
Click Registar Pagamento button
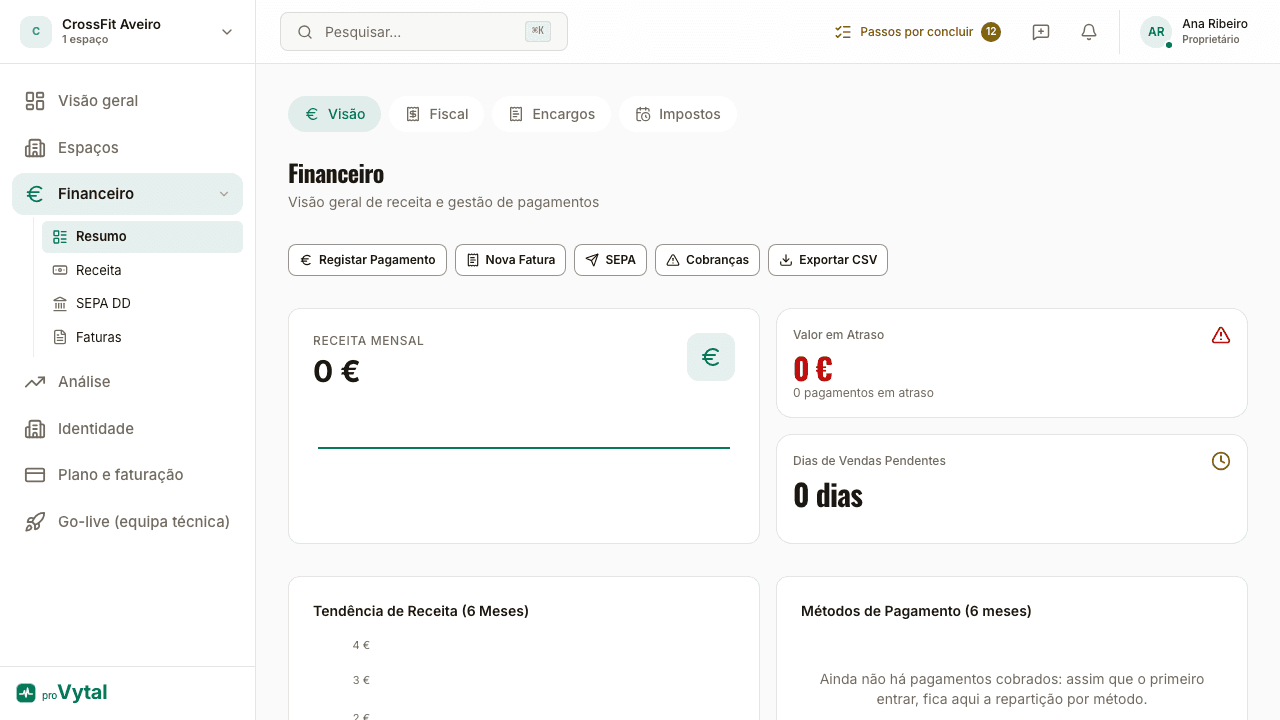[x=367, y=260]
